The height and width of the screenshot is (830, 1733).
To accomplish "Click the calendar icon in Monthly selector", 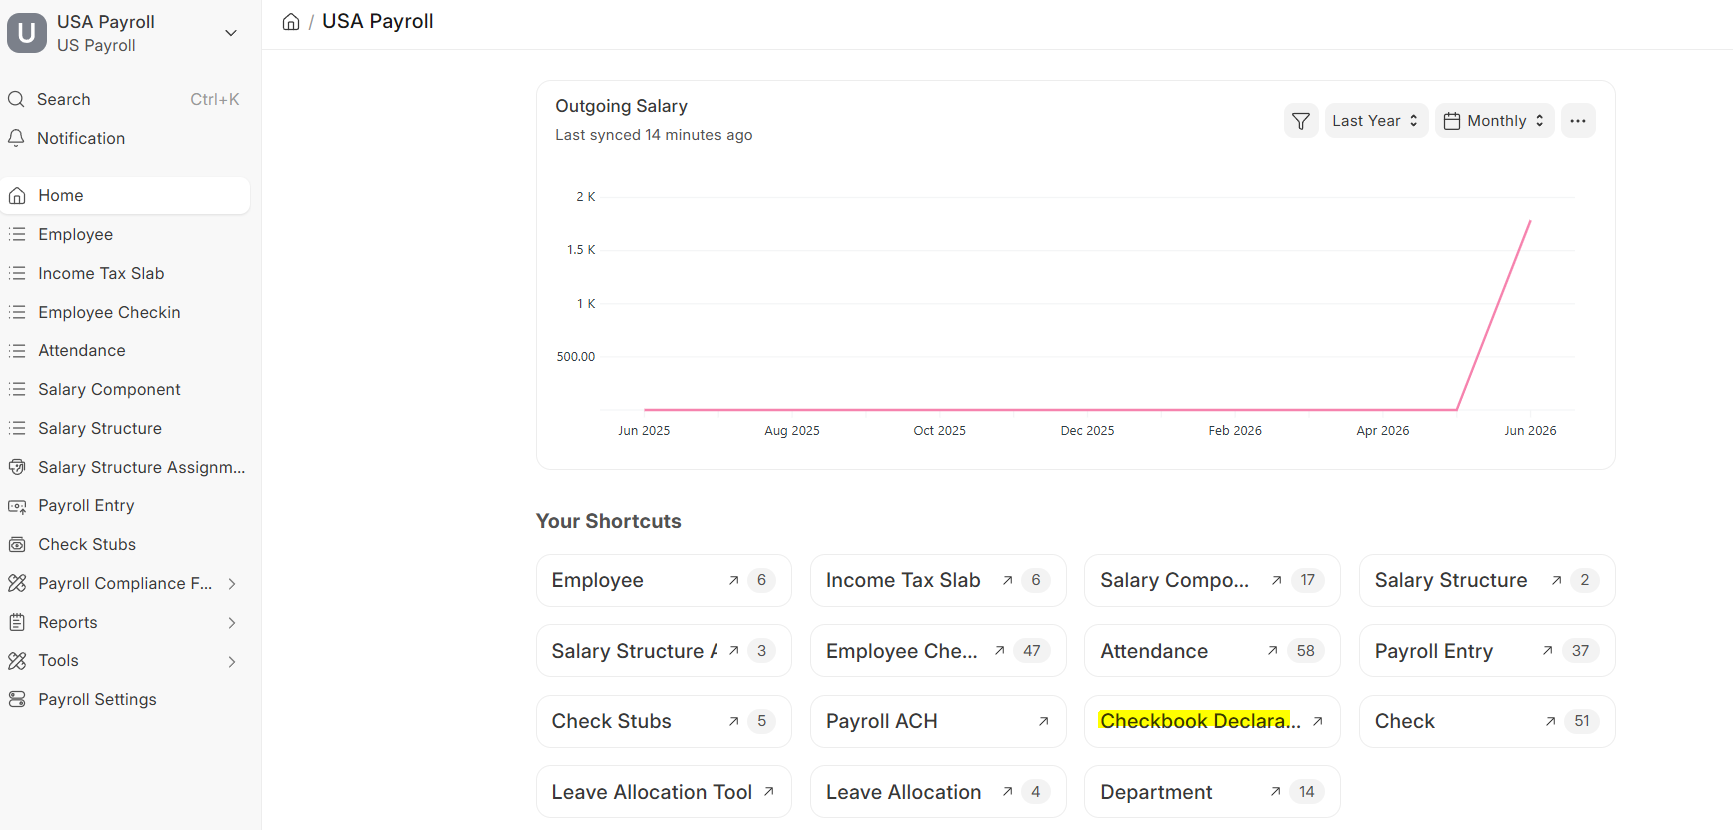I will pyautogui.click(x=1452, y=121).
